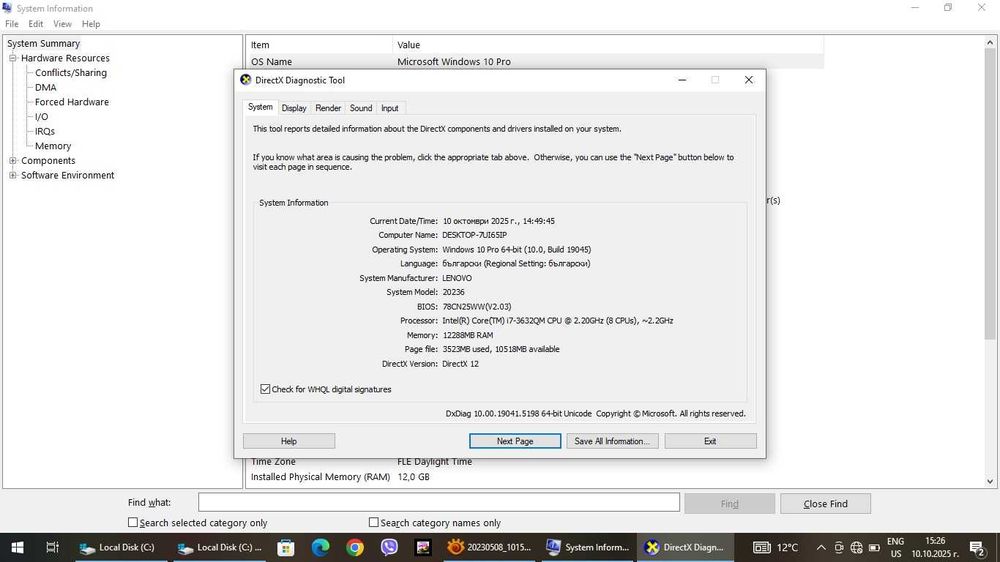The width and height of the screenshot is (1000, 562).
Task: Change ENG US input language
Action: [x=895, y=547]
